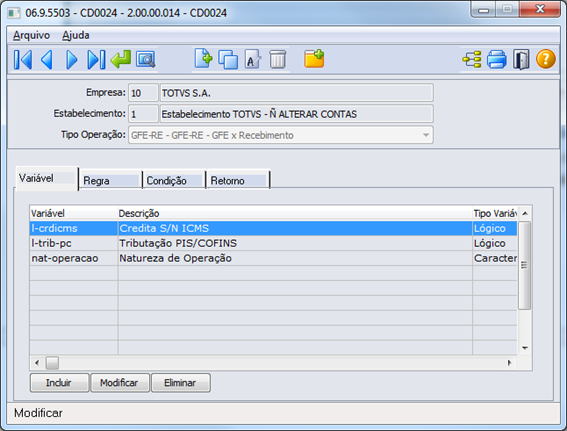This screenshot has width=567, height=431.
Task: Switch to the Condição tab
Action: click(x=174, y=180)
